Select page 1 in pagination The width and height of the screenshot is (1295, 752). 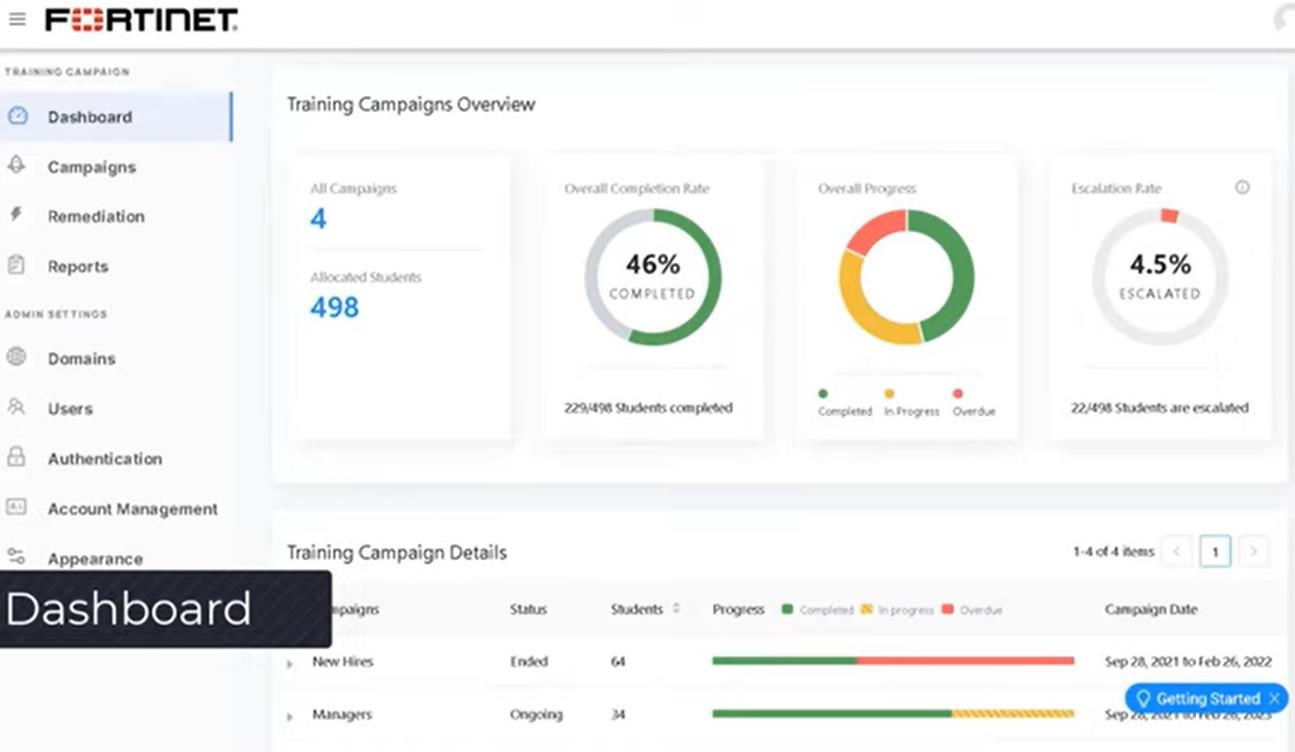(1215, 551)
